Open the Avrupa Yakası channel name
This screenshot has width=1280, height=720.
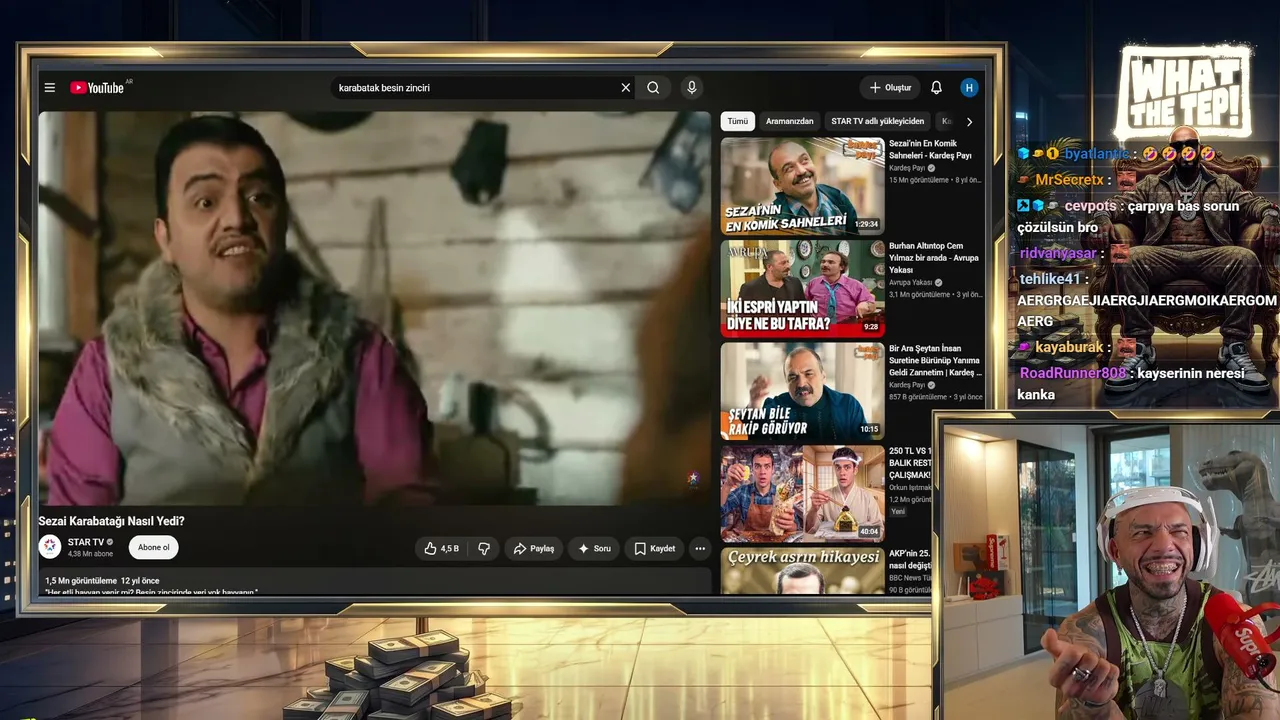pos(912,283)
